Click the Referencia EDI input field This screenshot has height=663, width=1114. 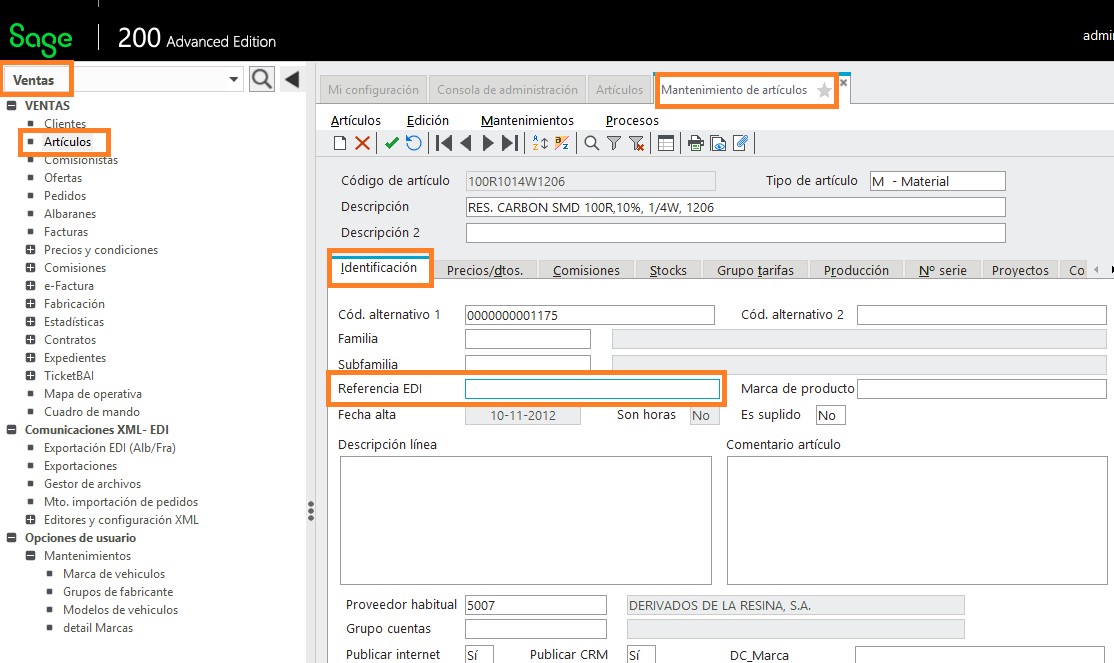(593, 389)
